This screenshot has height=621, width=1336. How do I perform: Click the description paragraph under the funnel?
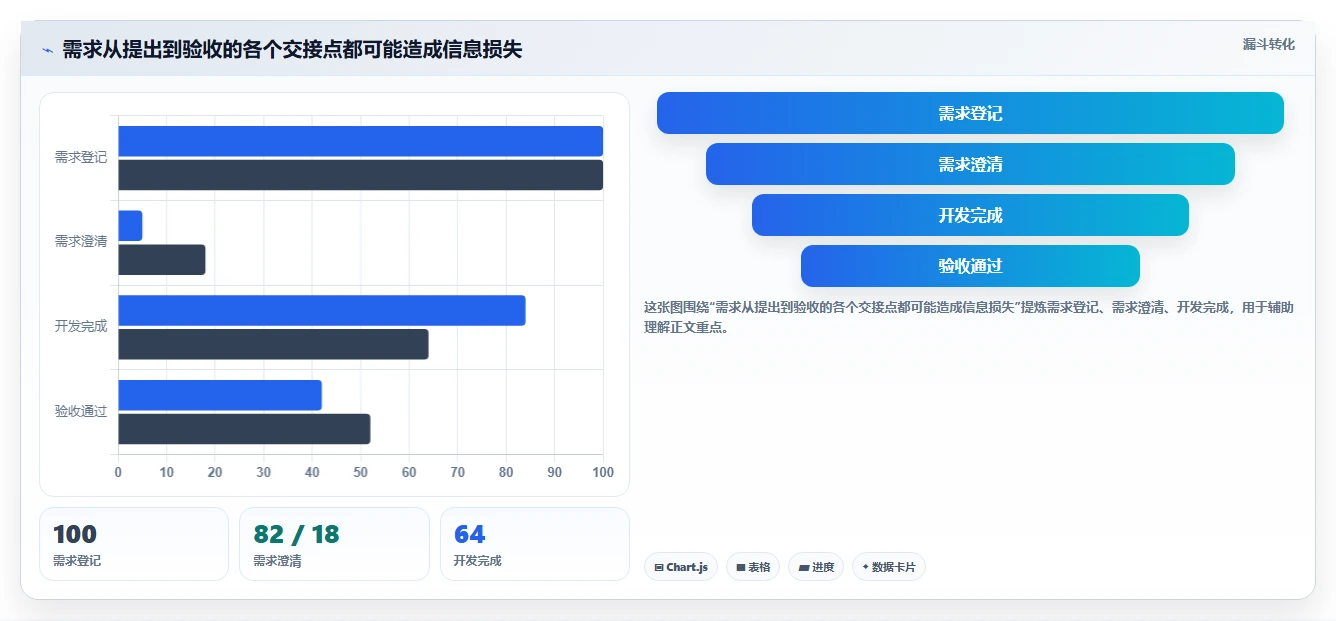969,317
